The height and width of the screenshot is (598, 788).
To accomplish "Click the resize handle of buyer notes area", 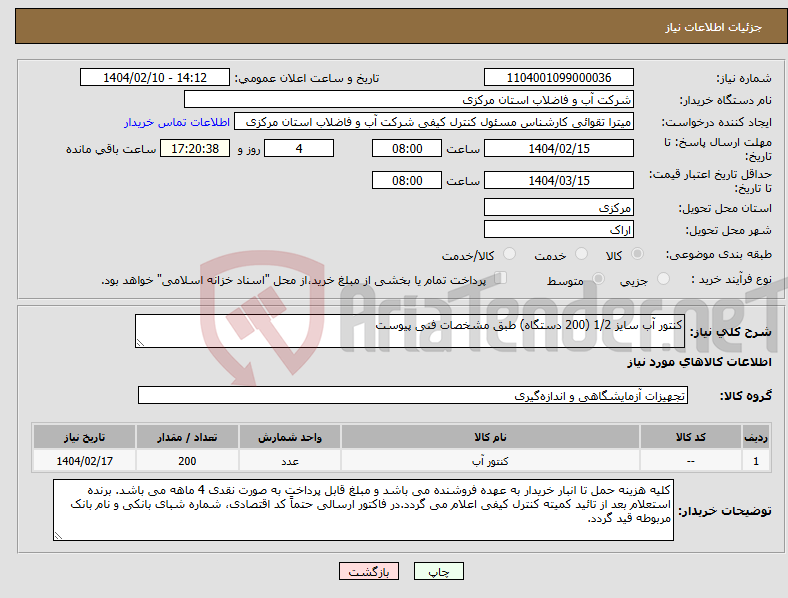I will [58, 536].
